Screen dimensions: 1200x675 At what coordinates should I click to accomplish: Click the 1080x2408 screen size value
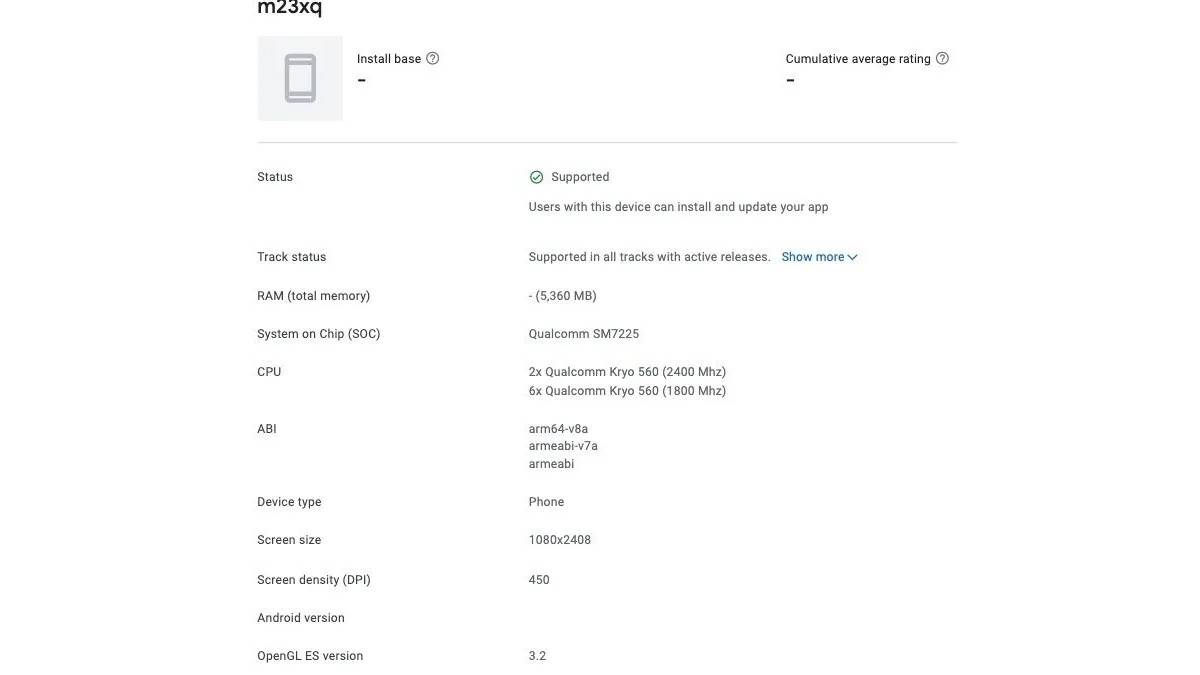560,540
